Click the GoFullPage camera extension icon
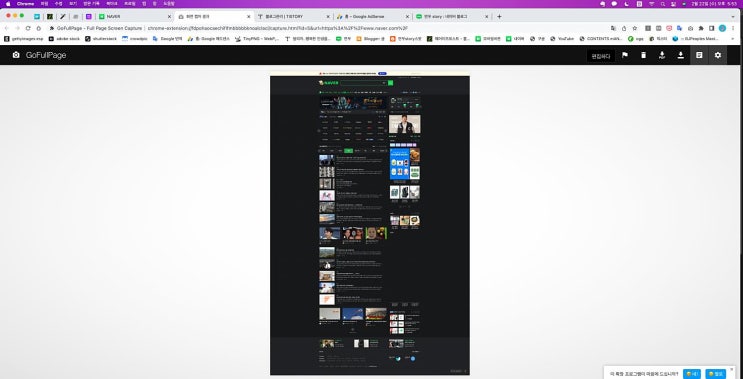Viewport: 743px width, 379px height. coord(690,28)
